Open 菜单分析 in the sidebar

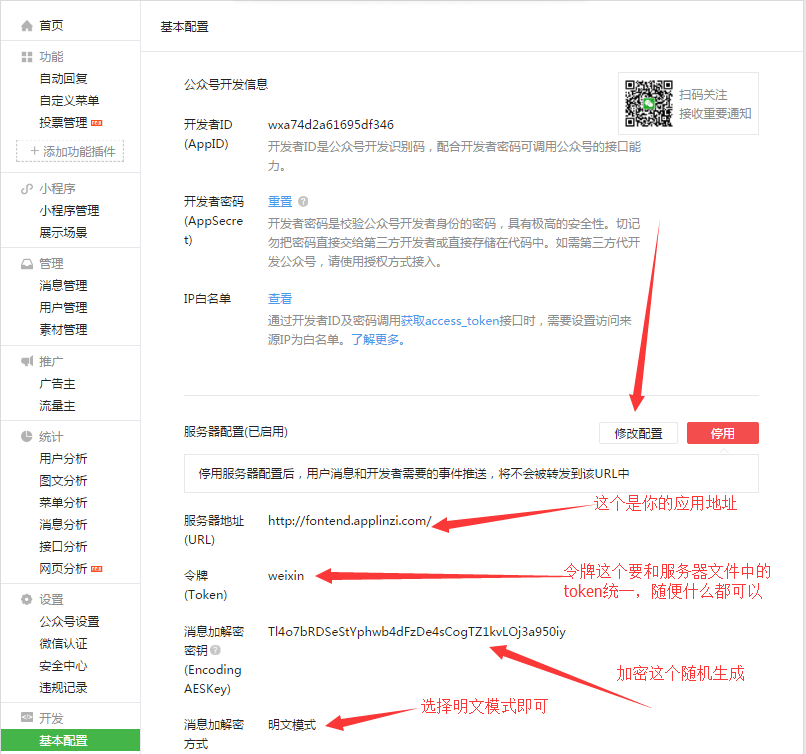tap(63, 503)
